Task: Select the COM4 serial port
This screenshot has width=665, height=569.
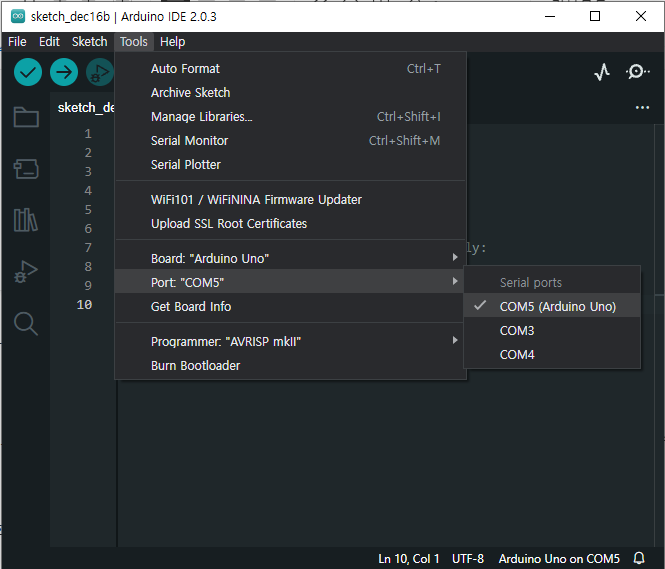Action: [x=552, y=354]
